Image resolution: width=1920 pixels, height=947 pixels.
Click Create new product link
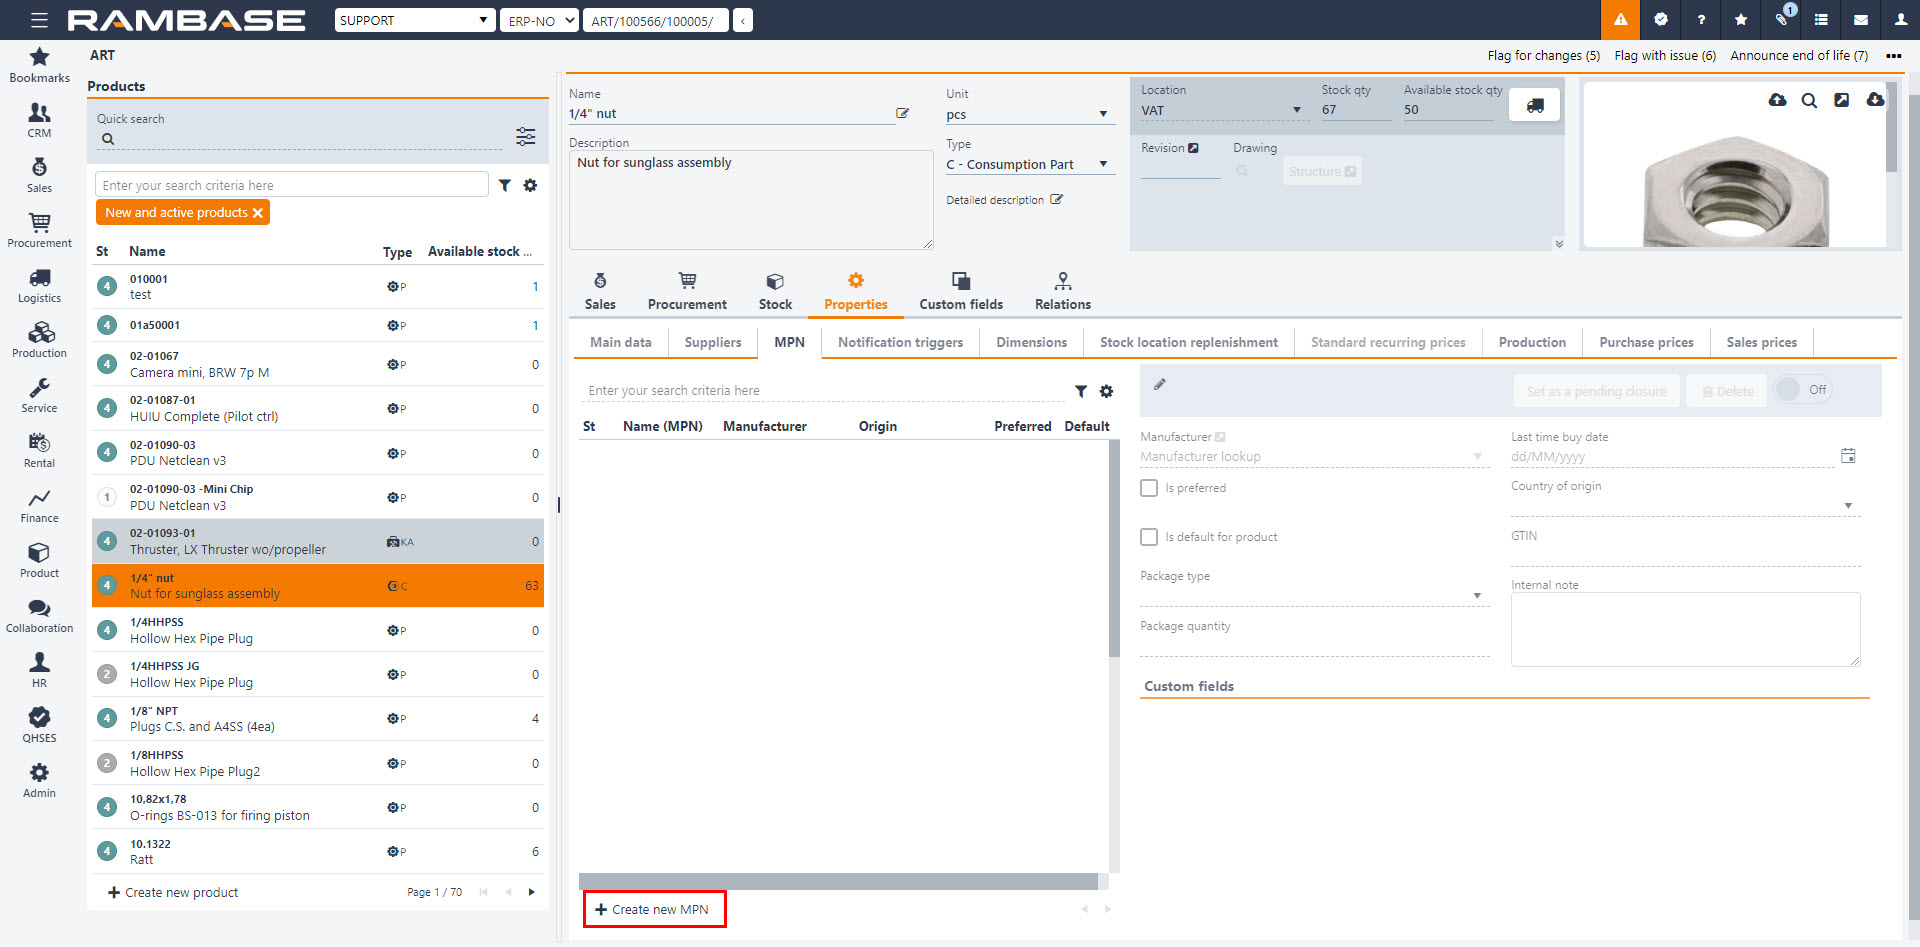tap(173, 892)
